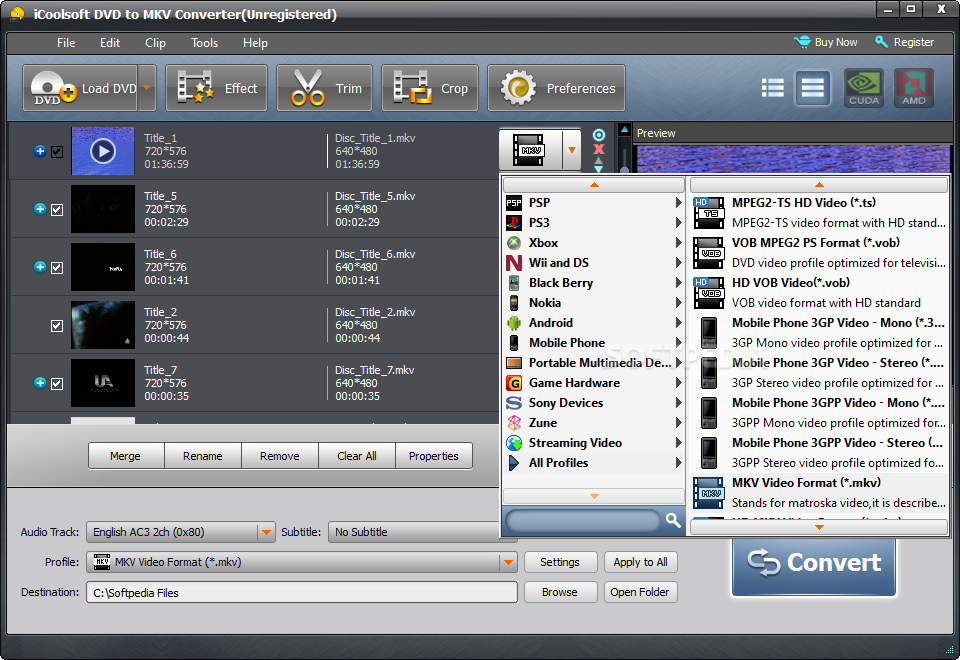Select the Android category
This screenshot has height=660, width=960.
click(x=593, y=323)
